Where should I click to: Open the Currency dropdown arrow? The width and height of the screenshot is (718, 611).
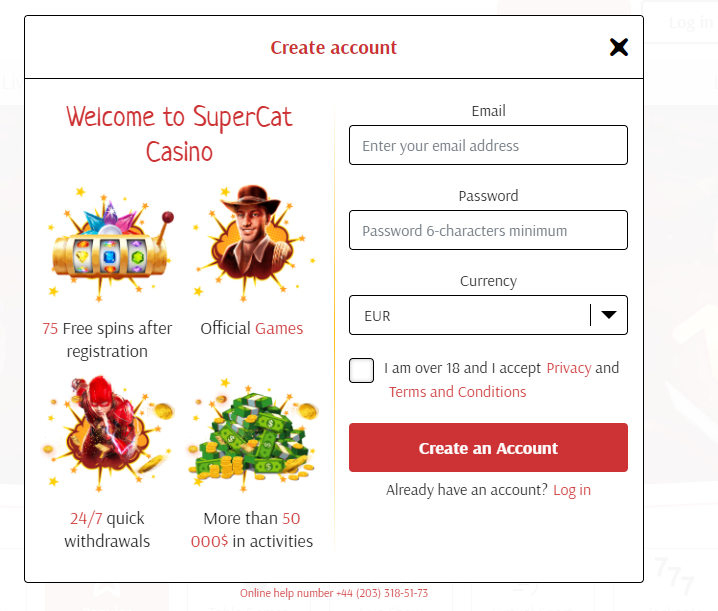pos(608,316)
